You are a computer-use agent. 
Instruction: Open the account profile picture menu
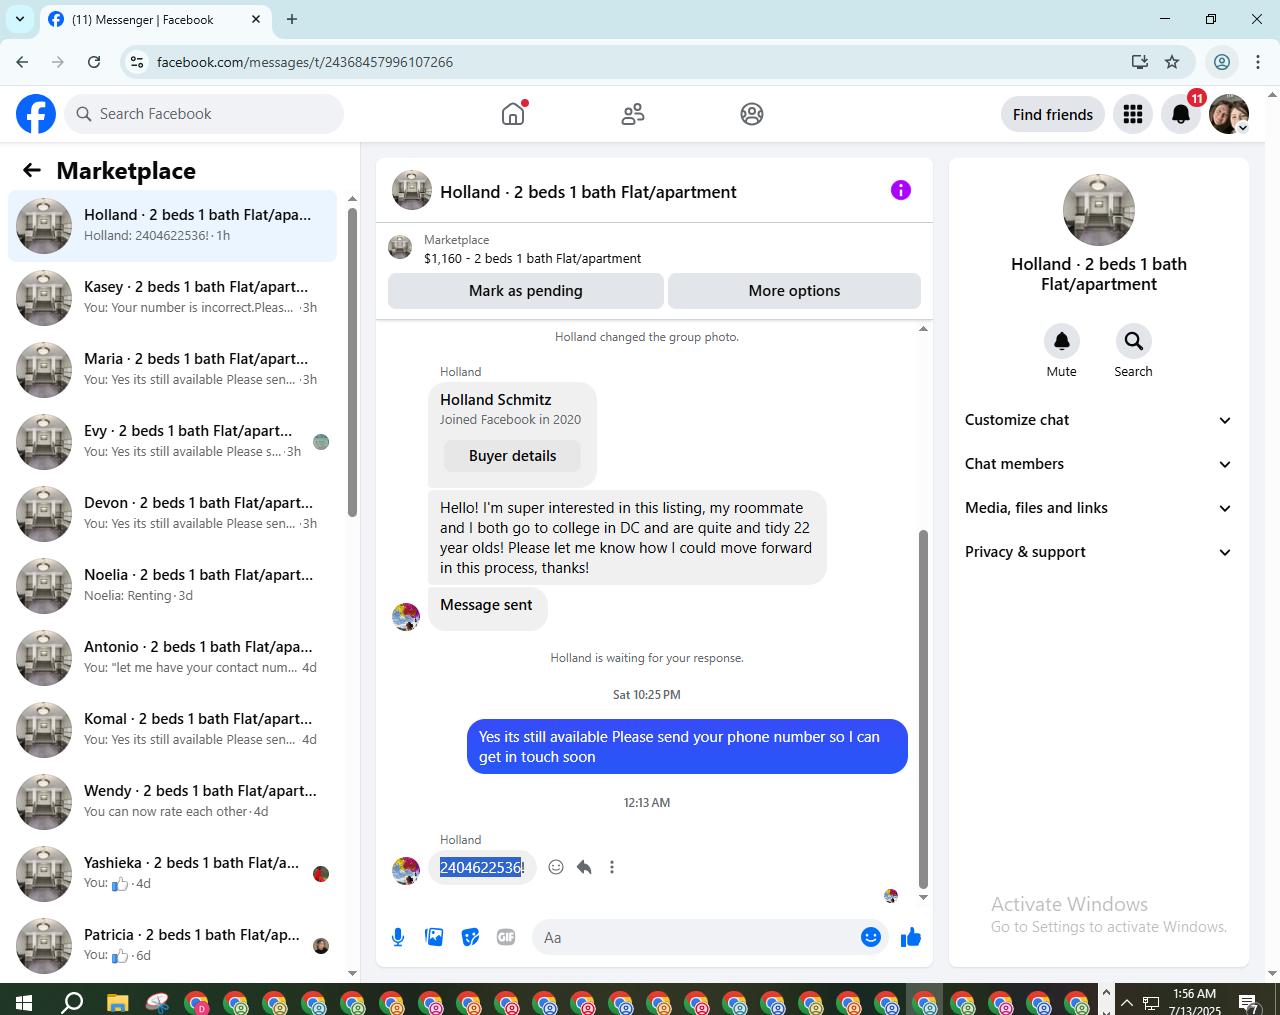pyautogui.click(x=1229, y=114)
